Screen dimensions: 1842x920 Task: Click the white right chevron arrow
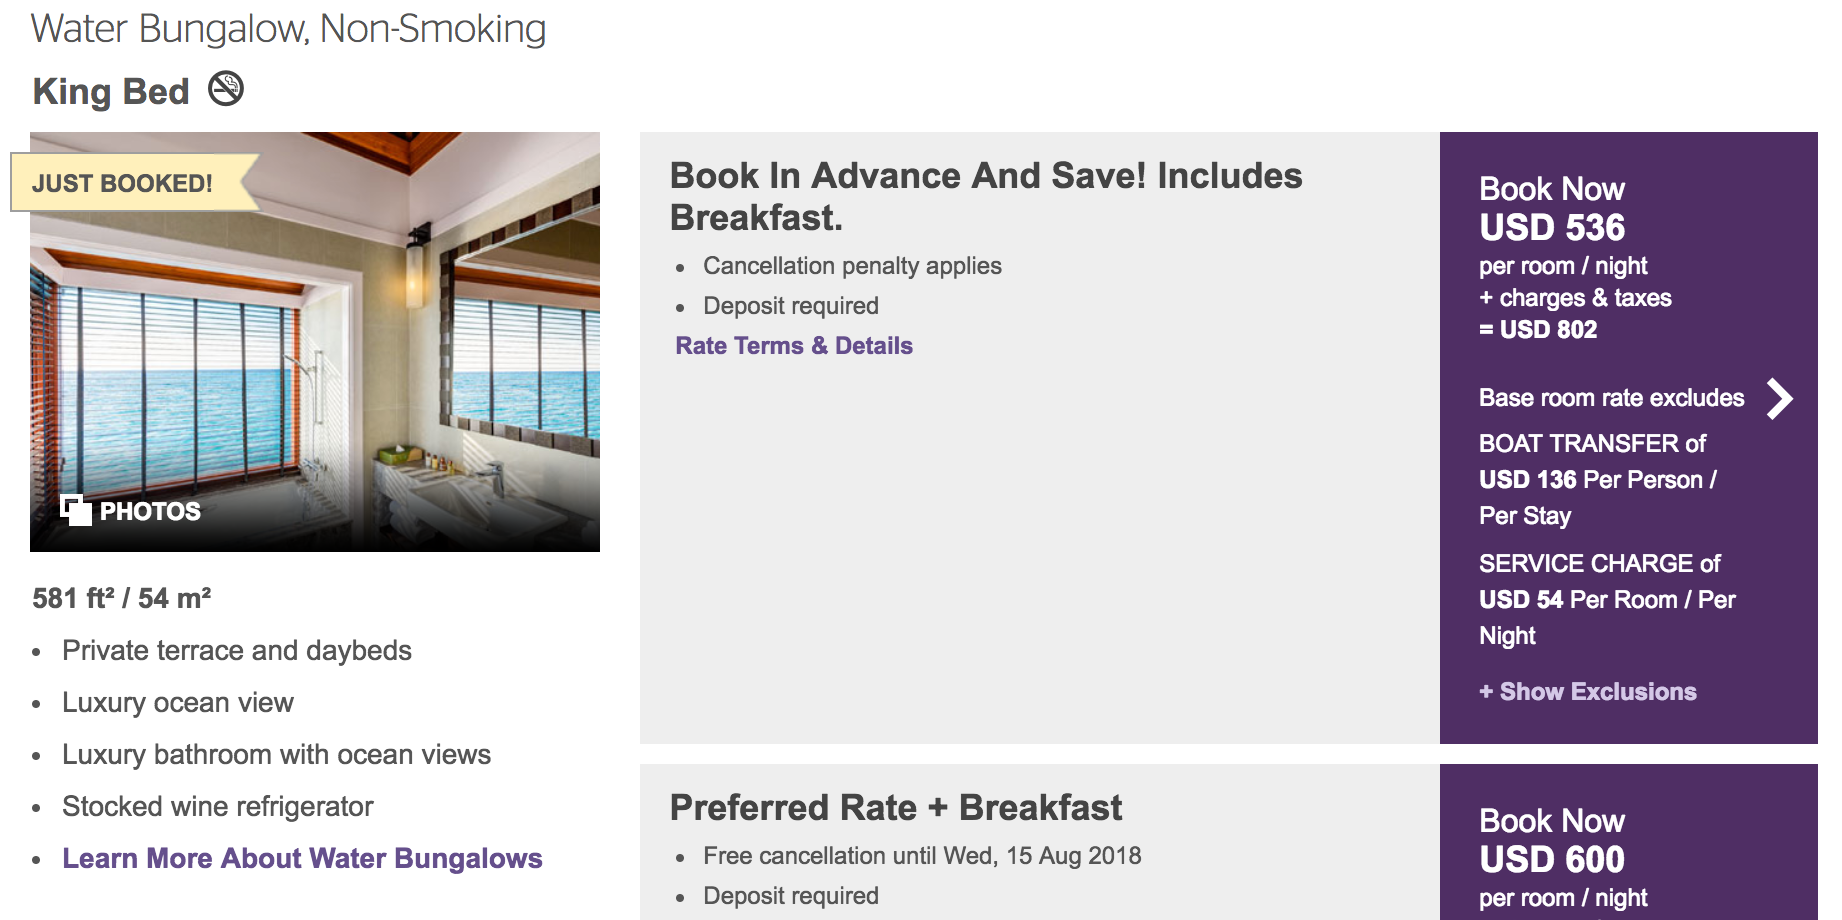(x=1779, y=399)
